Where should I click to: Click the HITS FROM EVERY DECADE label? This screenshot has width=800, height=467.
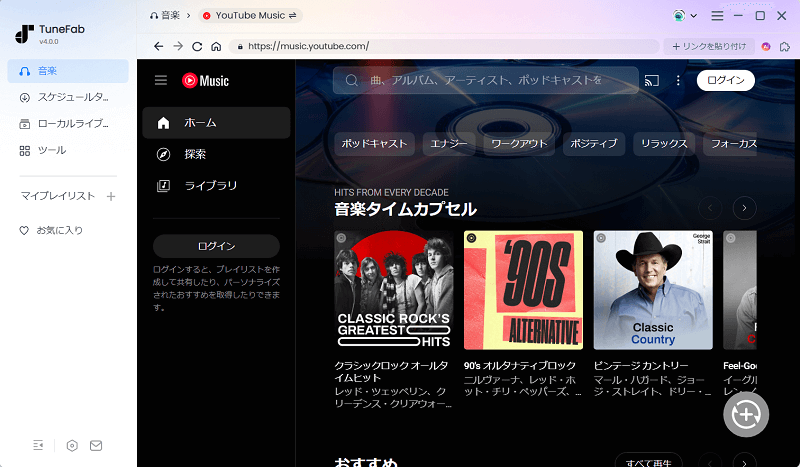click(391, 192)
